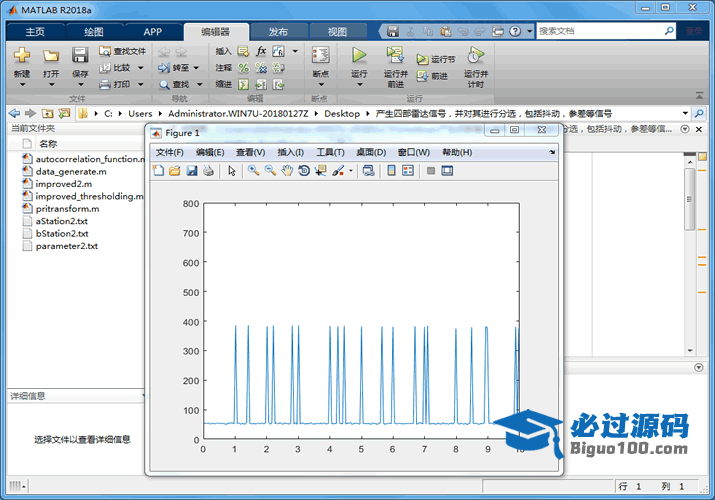Open Figure 1 插入(I) menu
This screenshot has width=715, height=500.
point(290,152)
